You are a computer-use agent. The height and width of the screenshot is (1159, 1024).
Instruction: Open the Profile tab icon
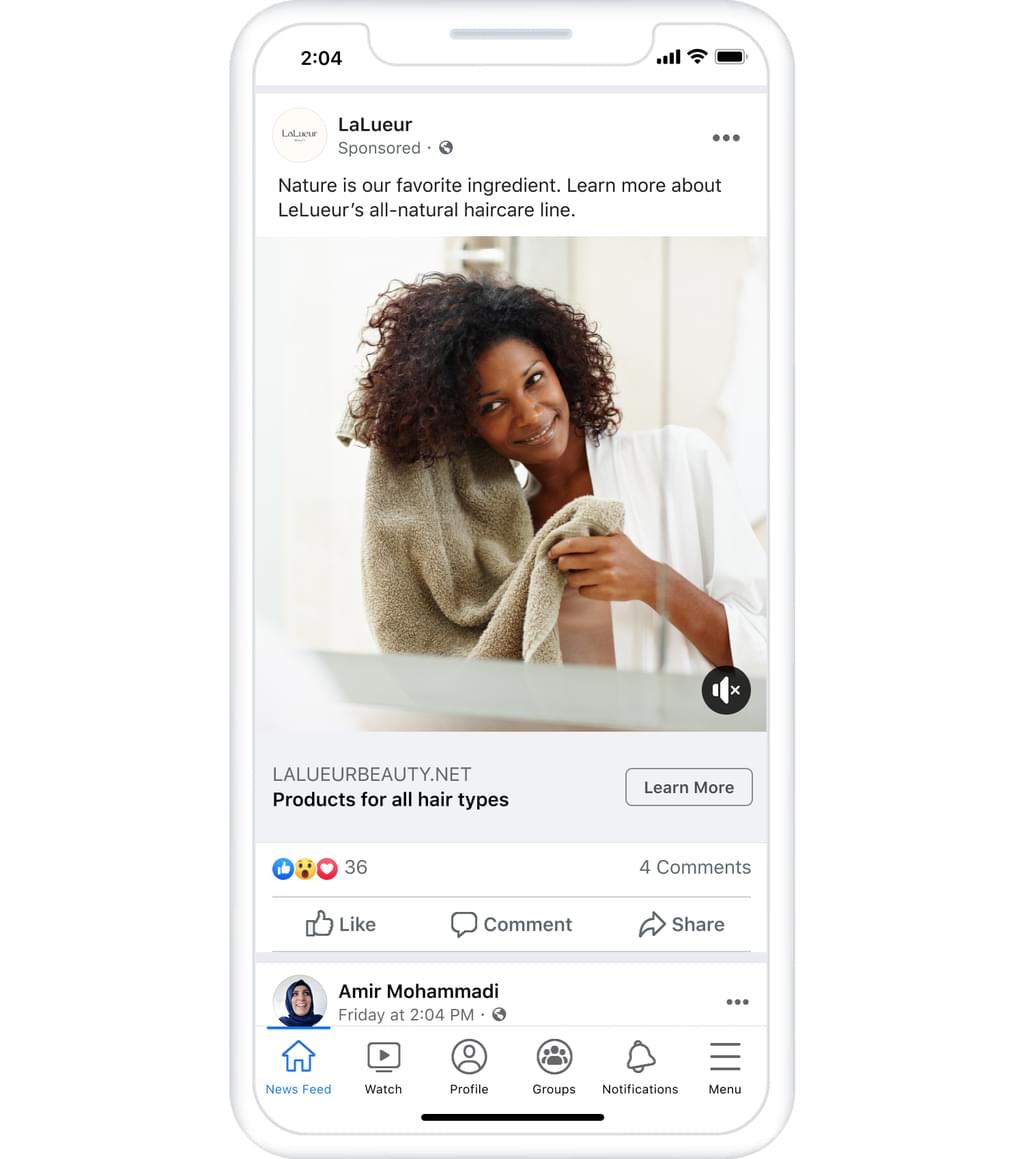click(x=469, y=1057)
